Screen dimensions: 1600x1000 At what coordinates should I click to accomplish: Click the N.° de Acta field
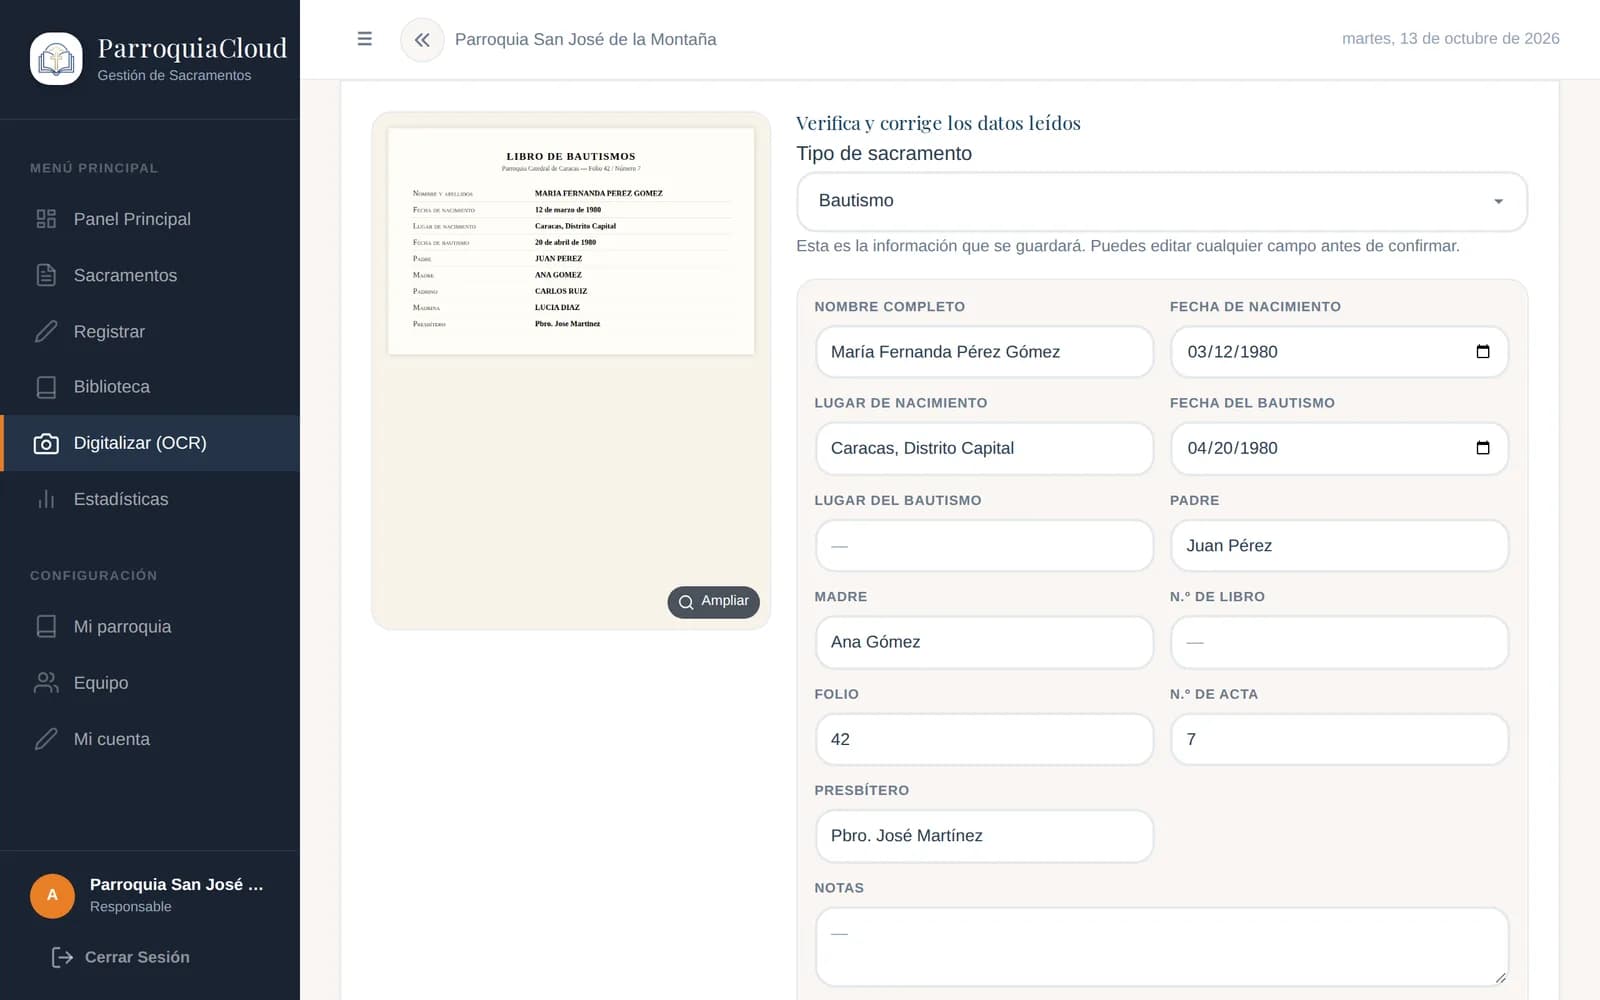[x=1340, y=739]
